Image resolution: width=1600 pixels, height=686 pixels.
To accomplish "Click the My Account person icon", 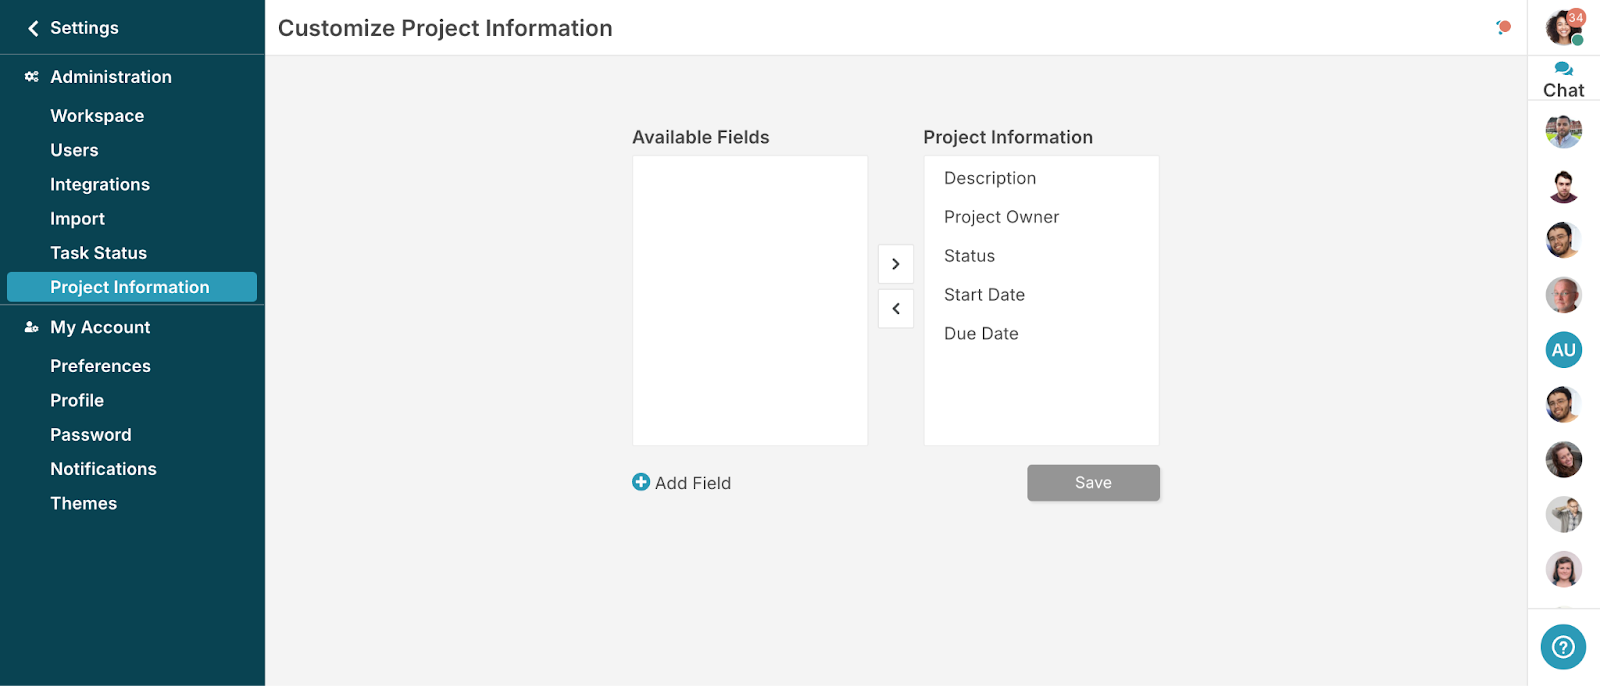I will point(32,327).
